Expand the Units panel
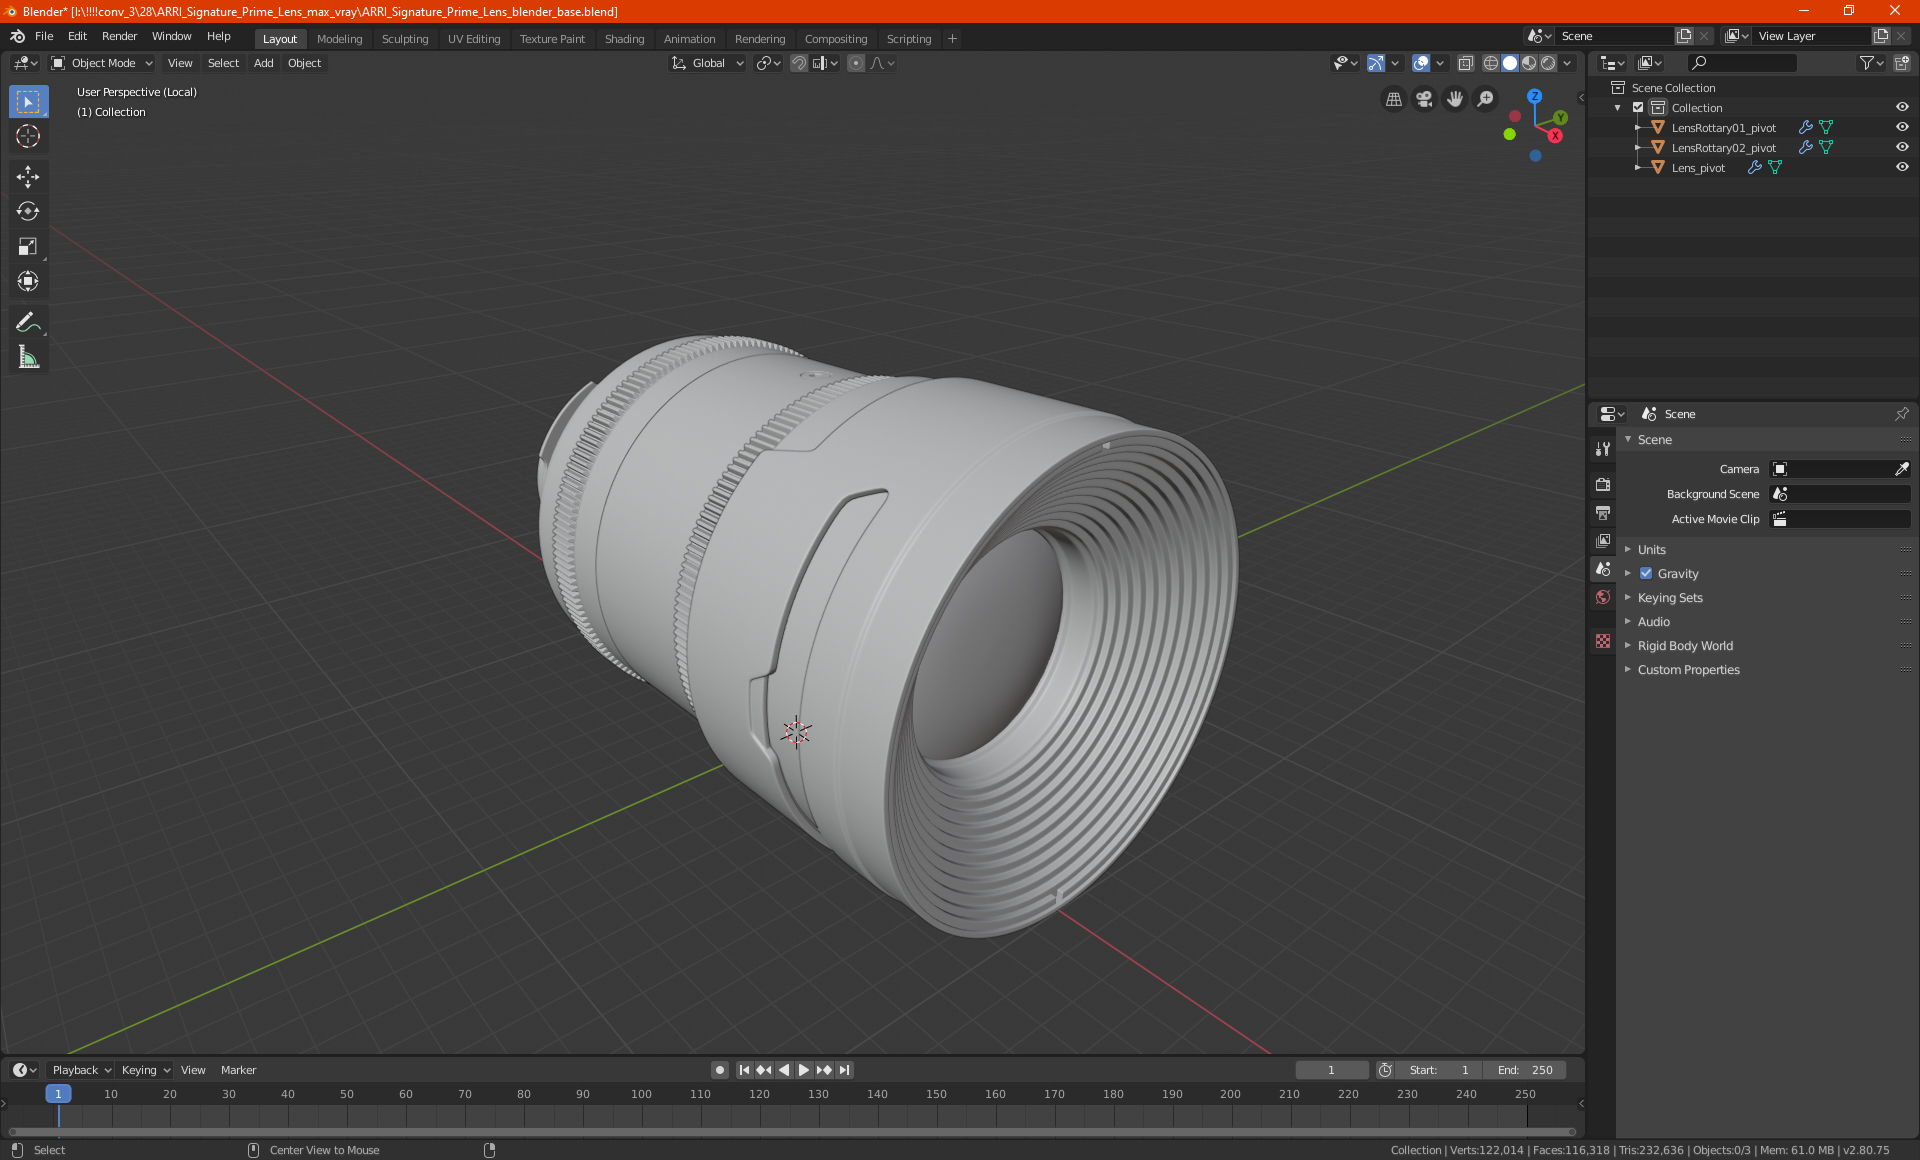Screen dimensions: 1920x1160 1652,549
